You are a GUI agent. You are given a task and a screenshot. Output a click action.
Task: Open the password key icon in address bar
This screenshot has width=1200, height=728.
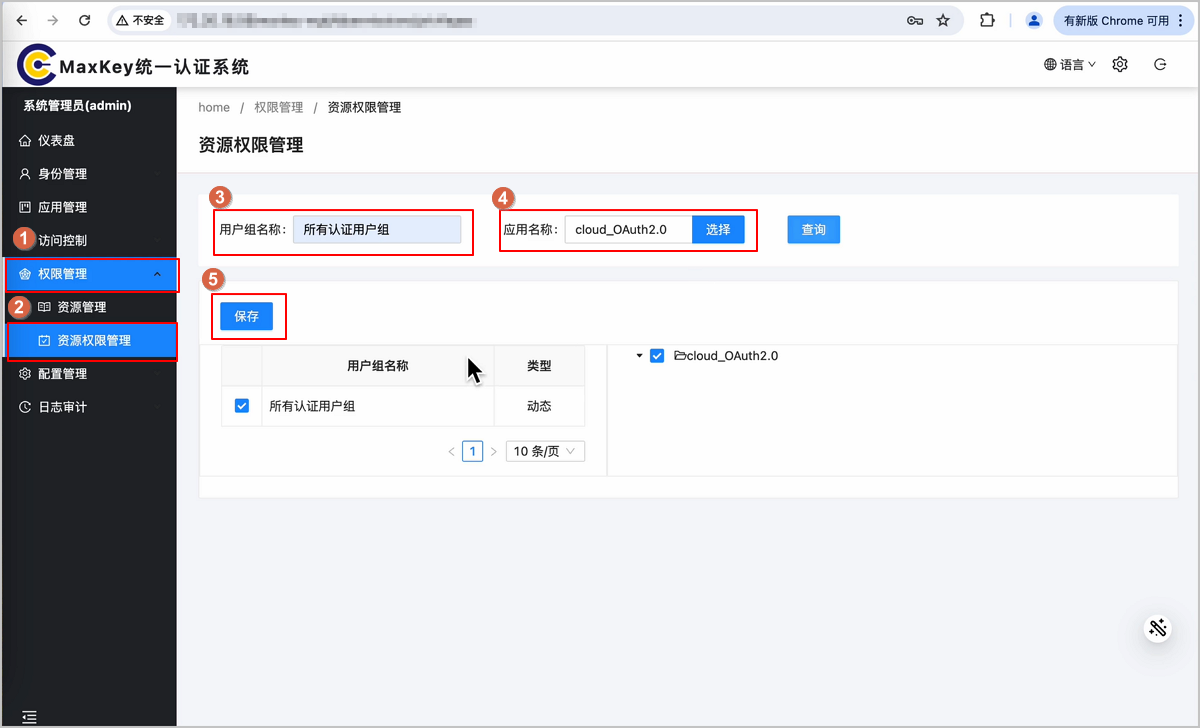(914, 20)
